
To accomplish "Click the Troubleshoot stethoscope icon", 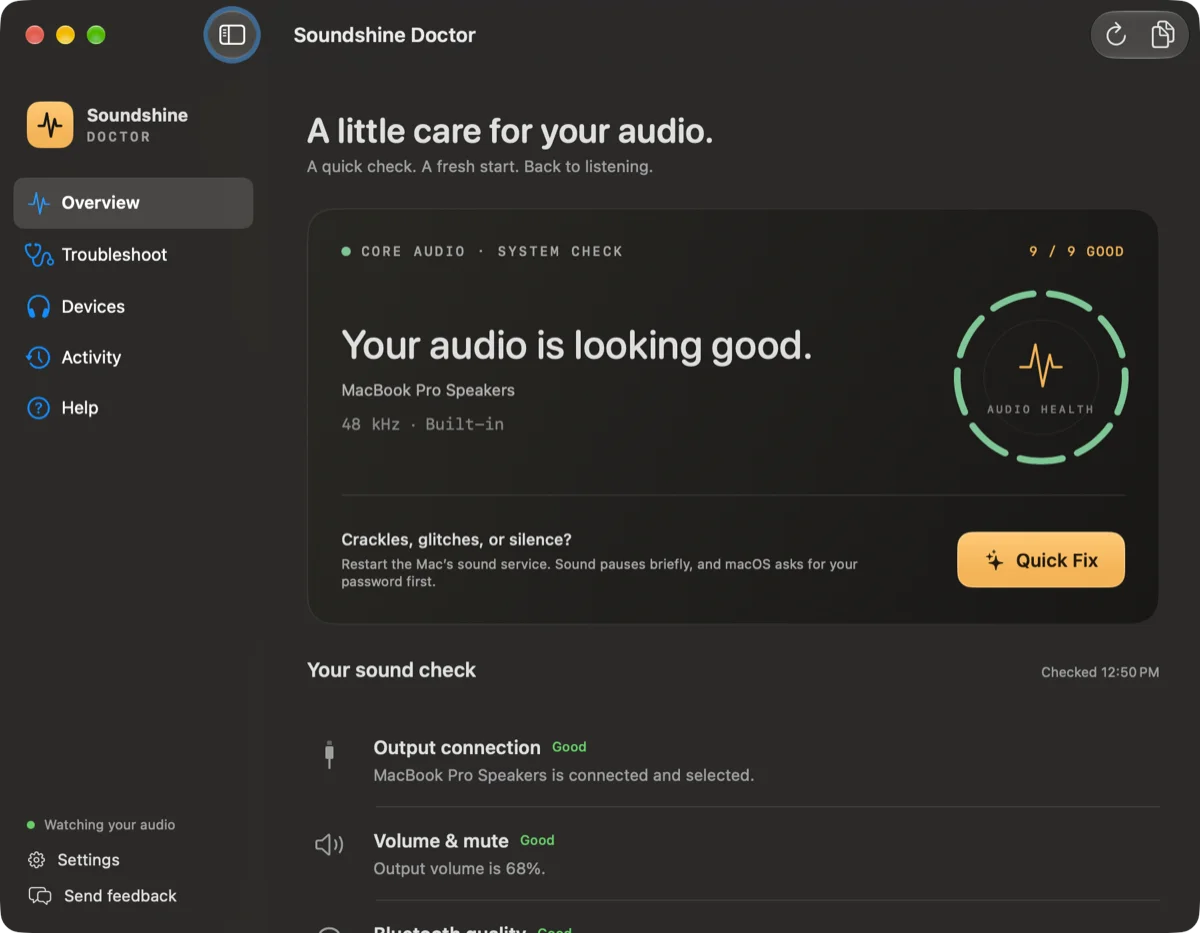I will 39,255.
